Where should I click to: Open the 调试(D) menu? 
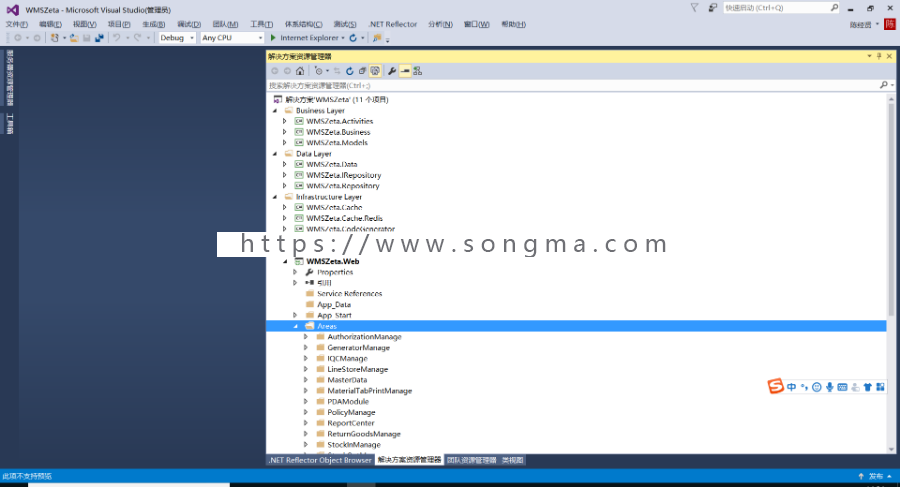click(189, 24)
